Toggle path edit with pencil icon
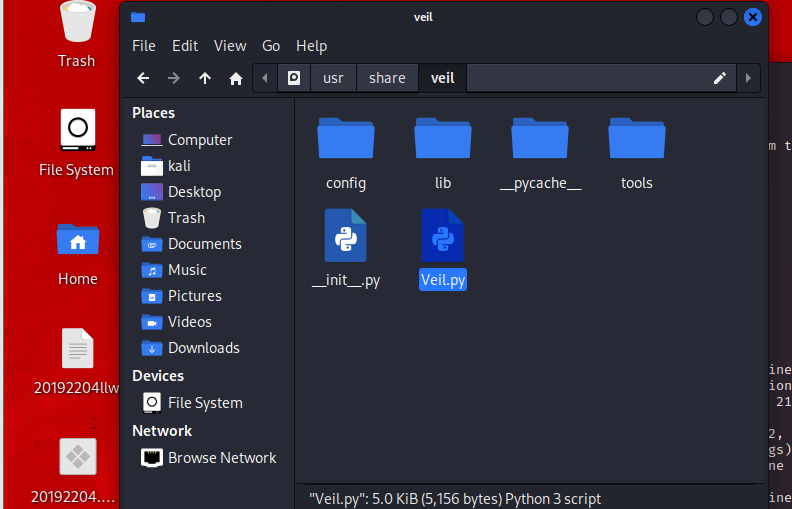 [x=720, y=78]
